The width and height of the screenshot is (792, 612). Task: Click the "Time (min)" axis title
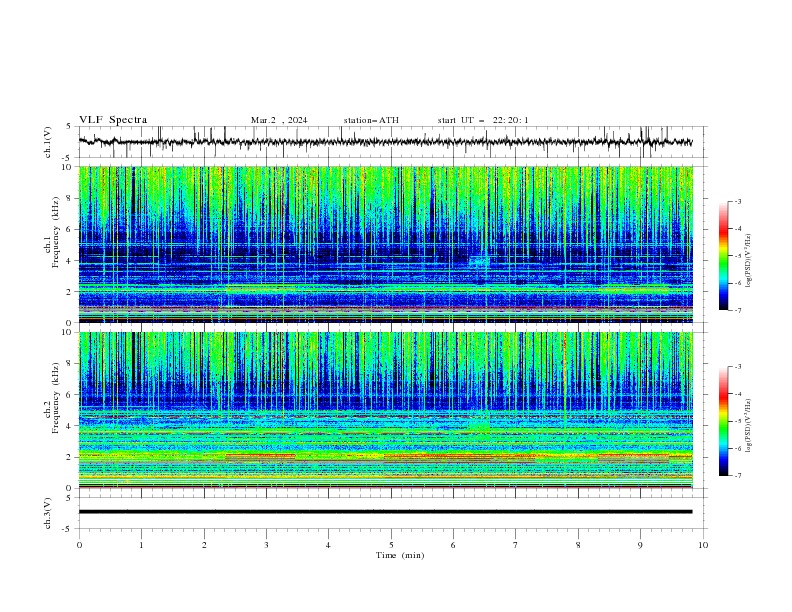coord(400,555)
